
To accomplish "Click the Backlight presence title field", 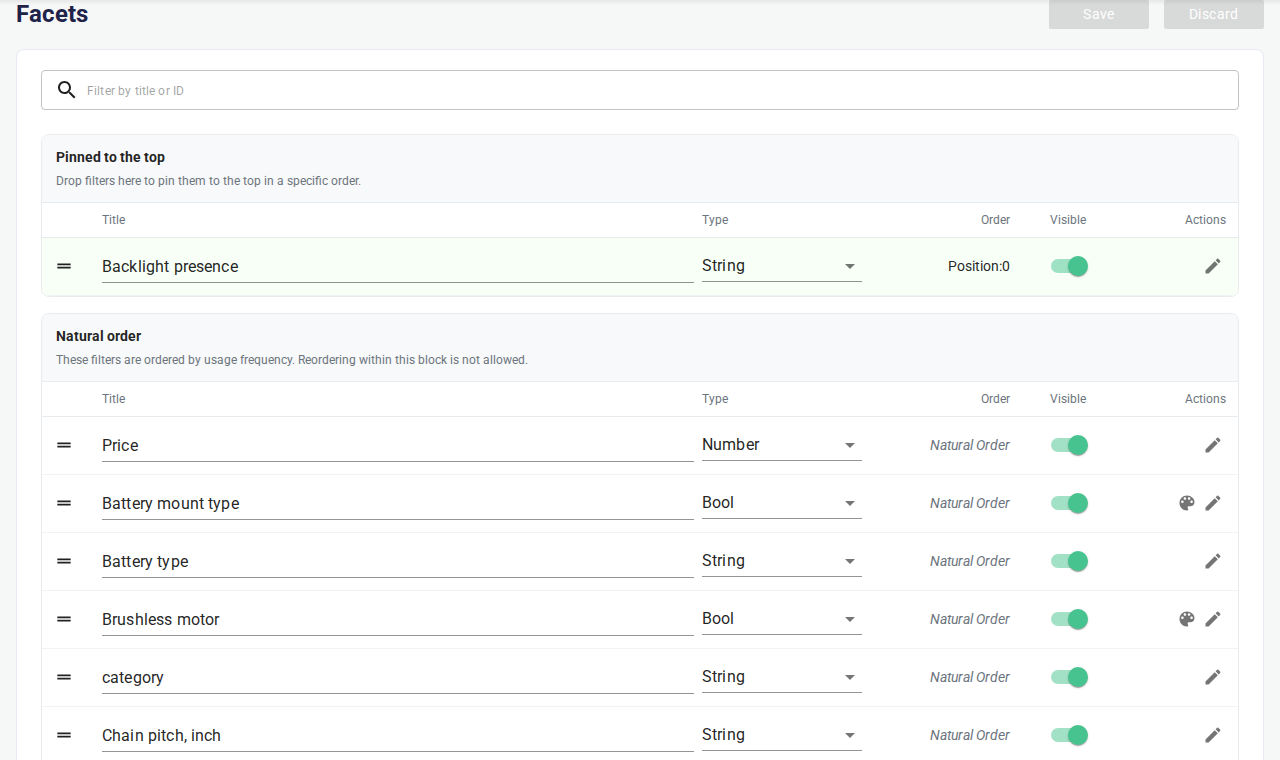I will [x=398, y=266].
